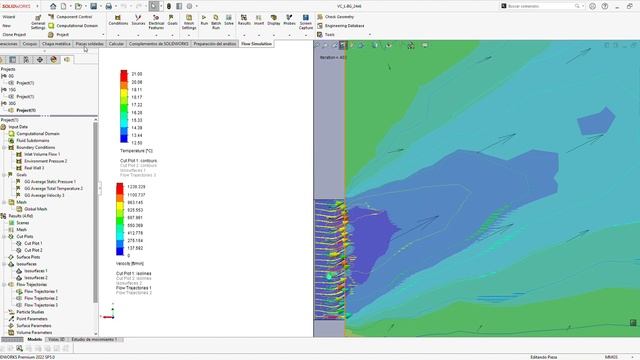Select Global Mesh in tree
Image resolution: width=640 pixels, height=360 pixels.
36,209
